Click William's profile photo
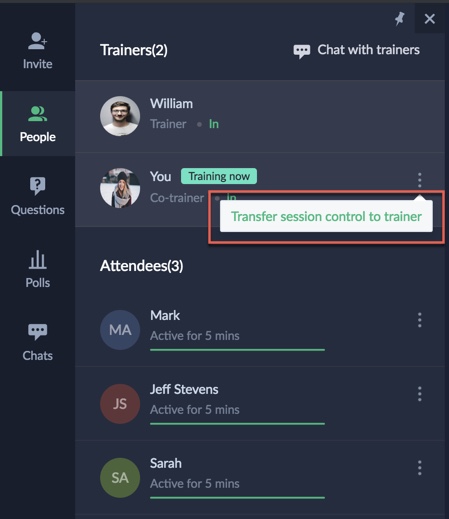This screenshot has width=449, height=519. 120,116
